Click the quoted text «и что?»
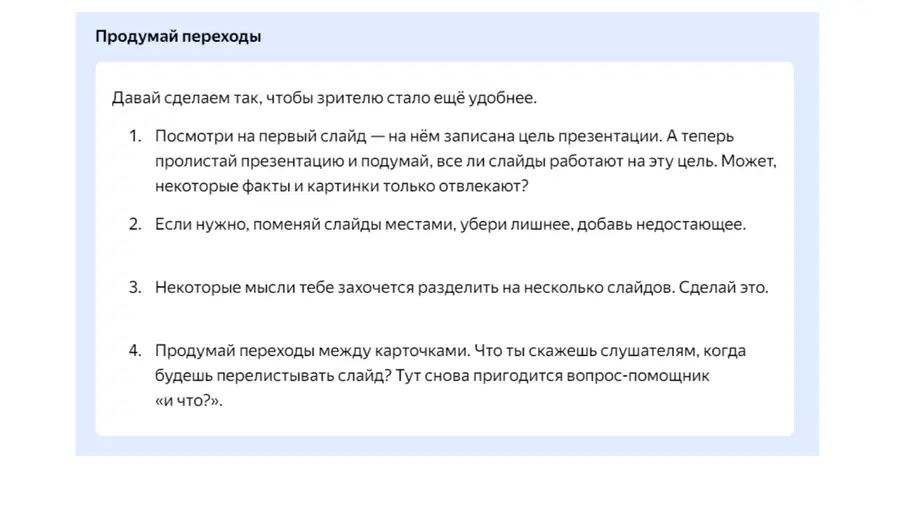Viewport: 900px width, 506px height. pyautogui.click(x=188, y=400)
